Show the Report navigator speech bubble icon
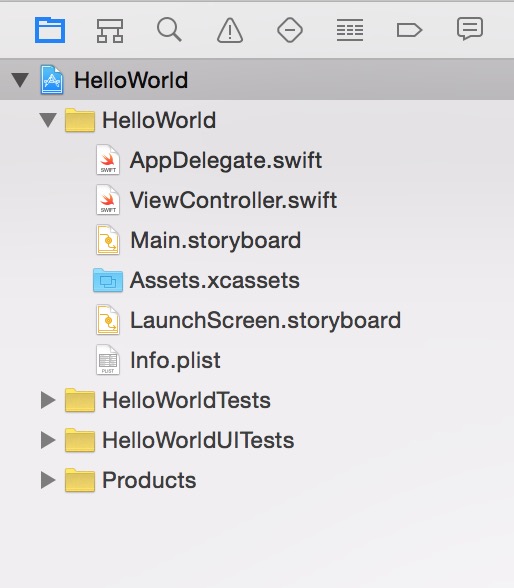514x588 pixels. [470, 28]
